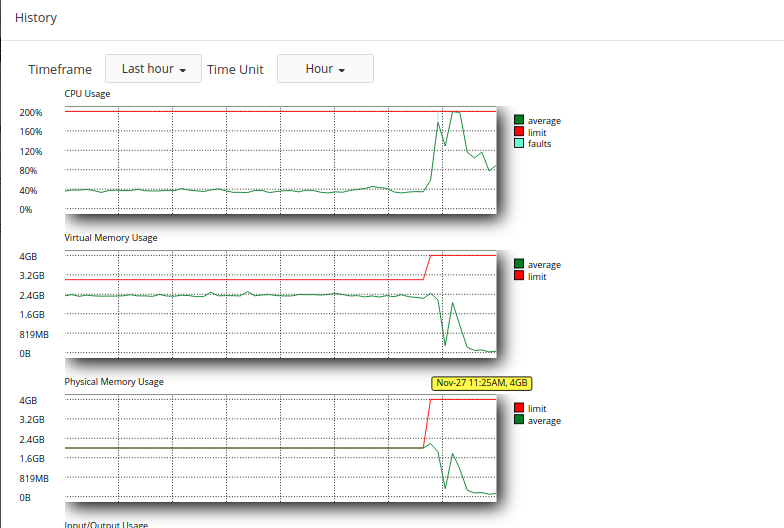The height and width of the screenshot is (528, 784).
Task: Click the 'limit' legend label in Virtual Memory chart
Action: [x=537, y=276]
